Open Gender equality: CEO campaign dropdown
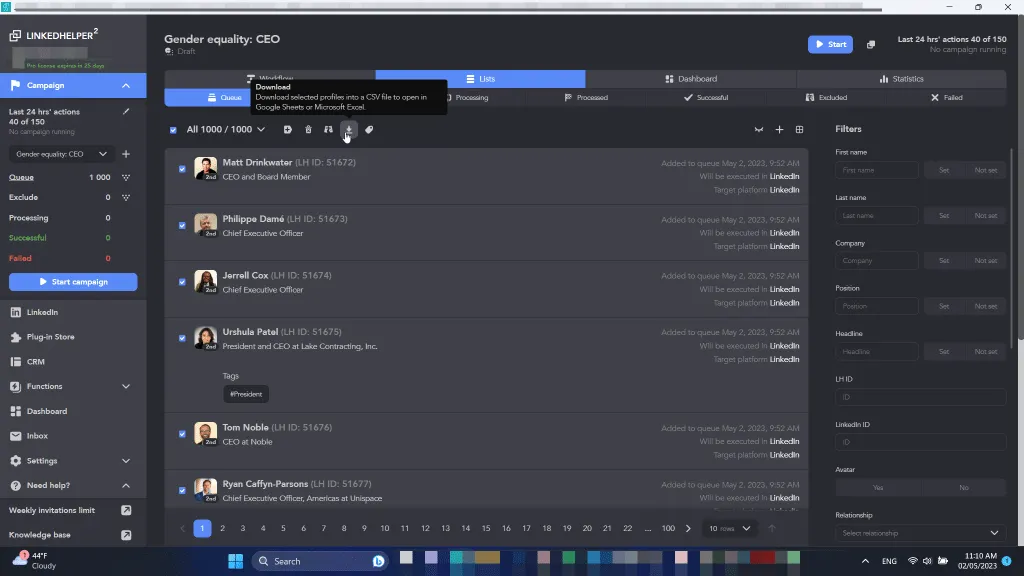The image size is (1024, 576). tap(60, 154)
